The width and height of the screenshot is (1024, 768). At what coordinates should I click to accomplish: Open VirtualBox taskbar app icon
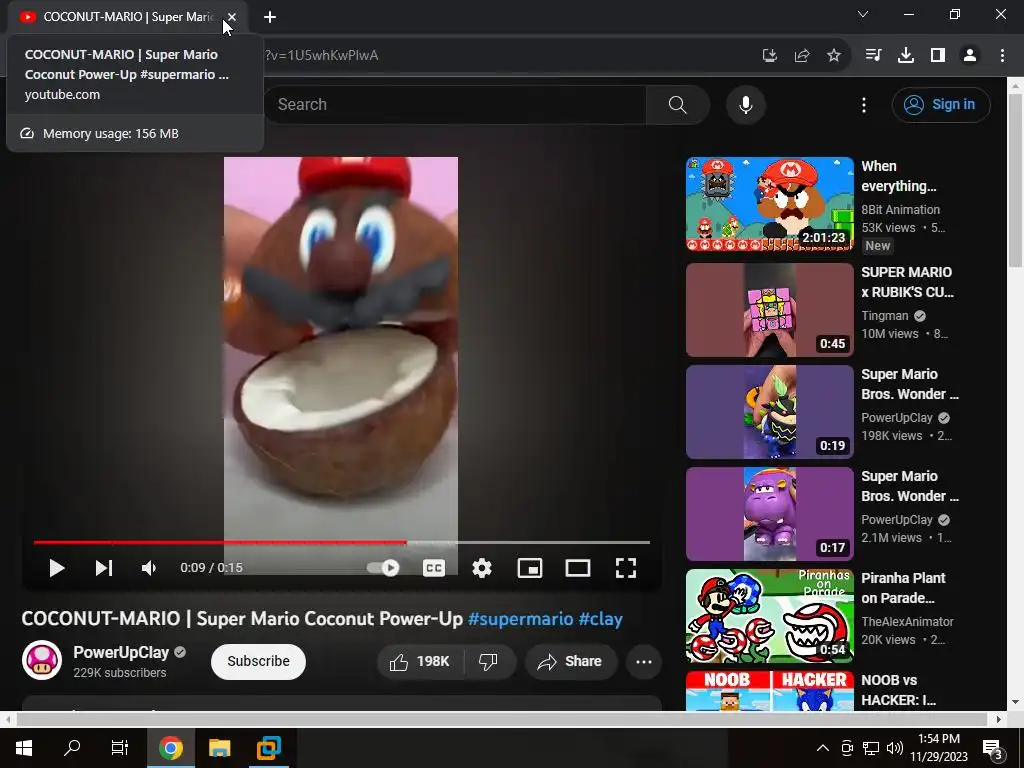(x=268, y=748)
